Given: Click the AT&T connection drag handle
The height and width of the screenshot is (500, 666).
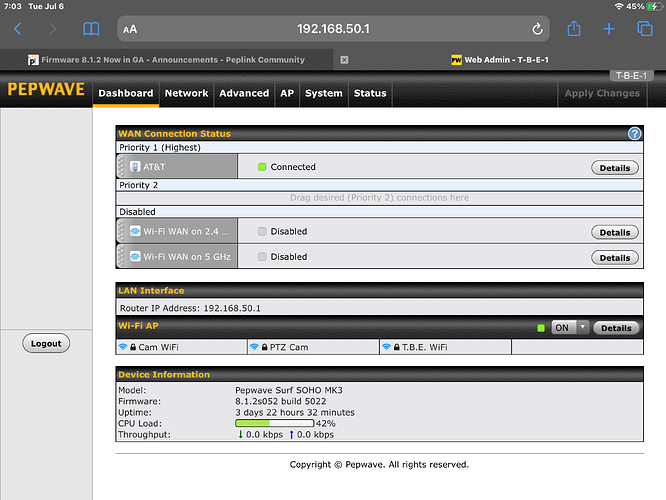Looking at the screenshot, I should click(123, 167).
